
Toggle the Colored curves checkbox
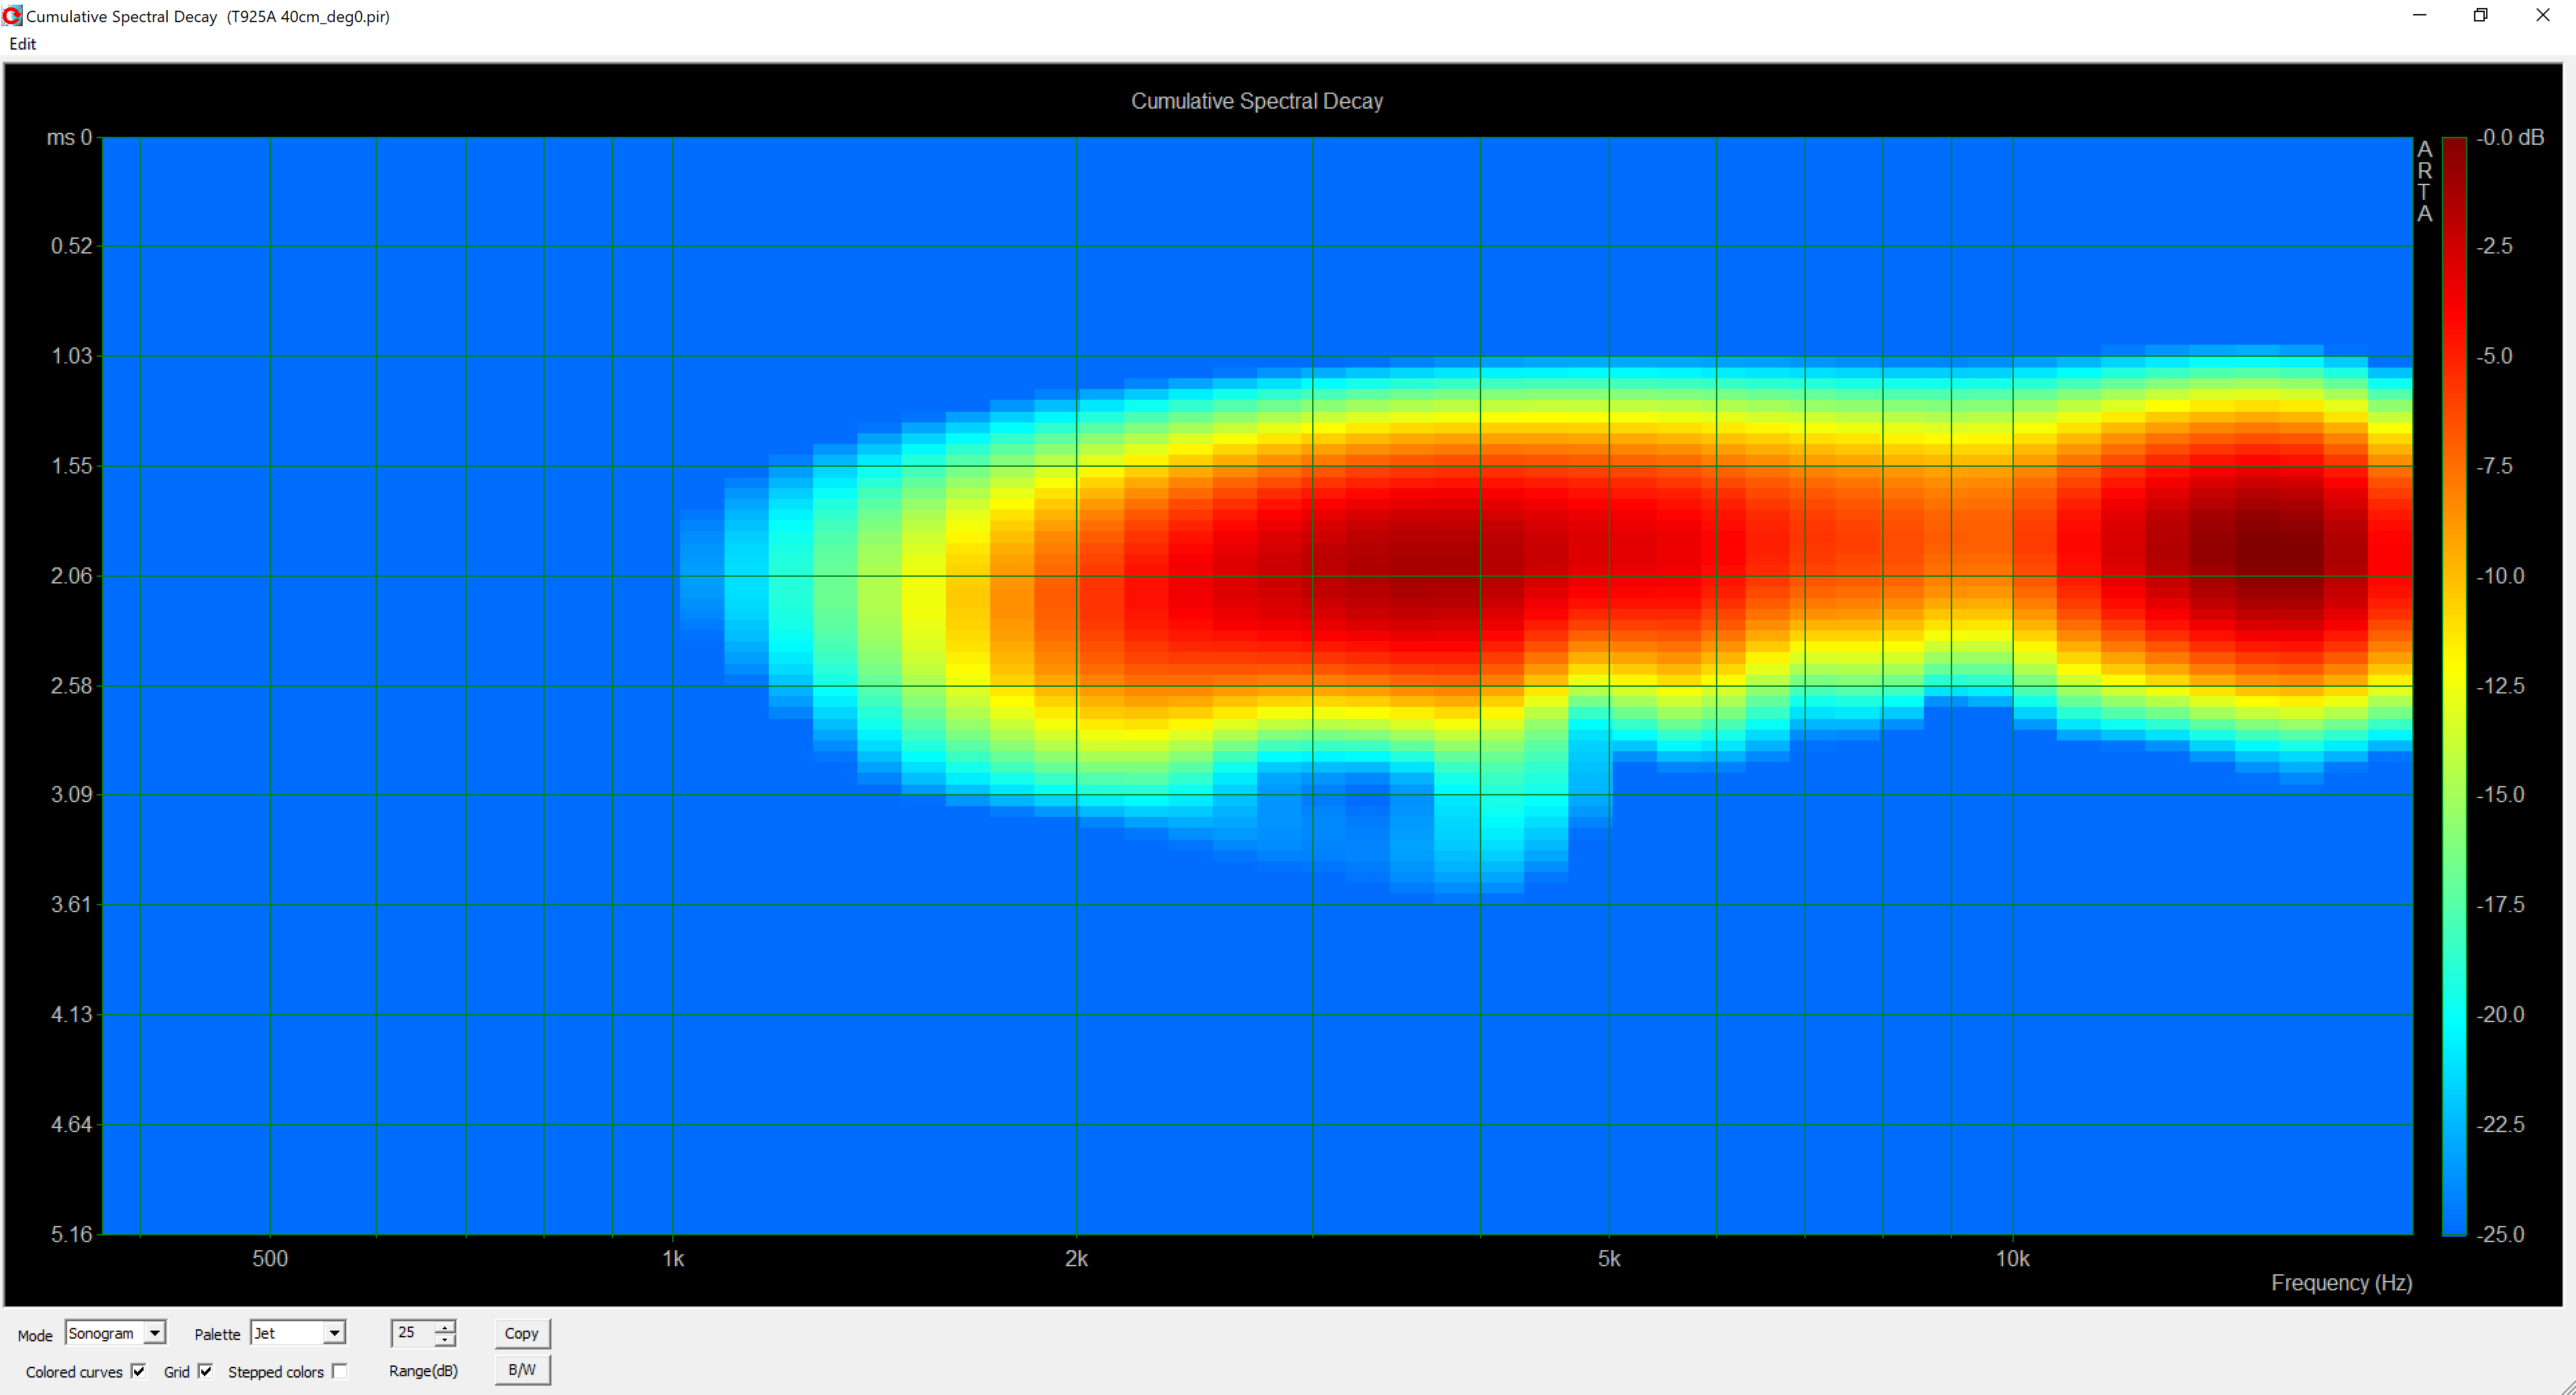tap(138, 1371)
